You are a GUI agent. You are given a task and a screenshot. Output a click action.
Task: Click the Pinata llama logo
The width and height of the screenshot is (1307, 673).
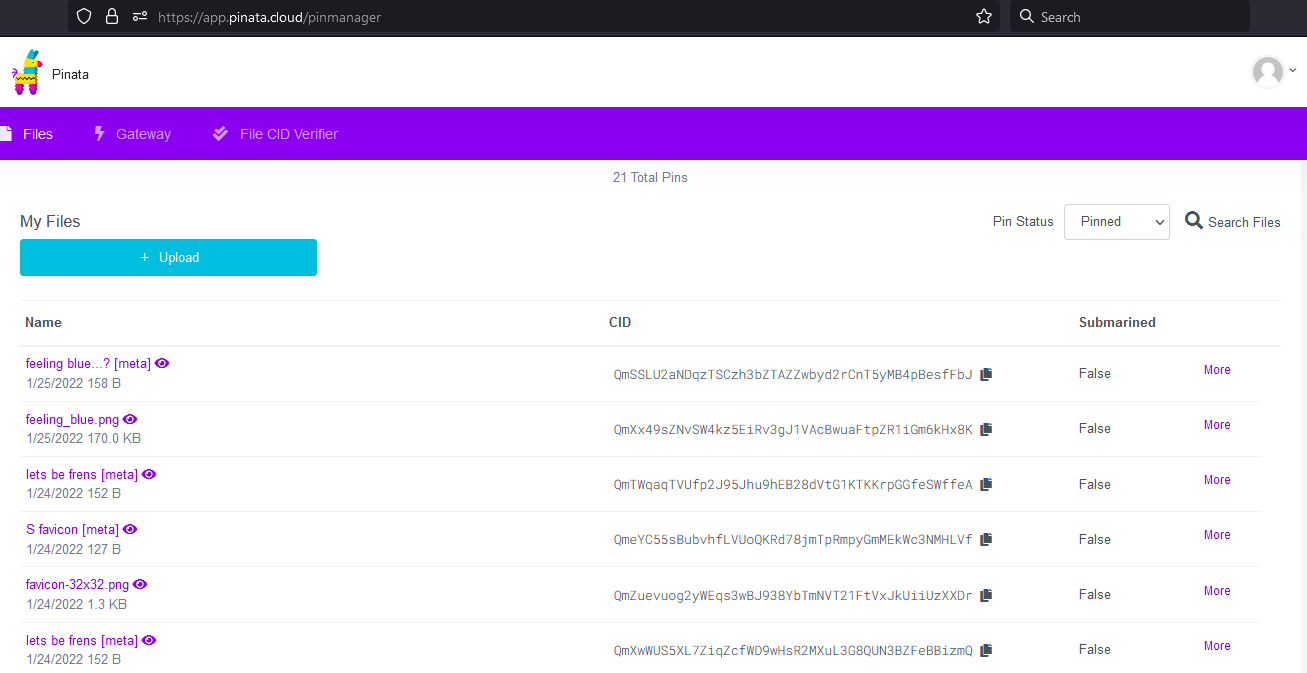coord(27,72)
